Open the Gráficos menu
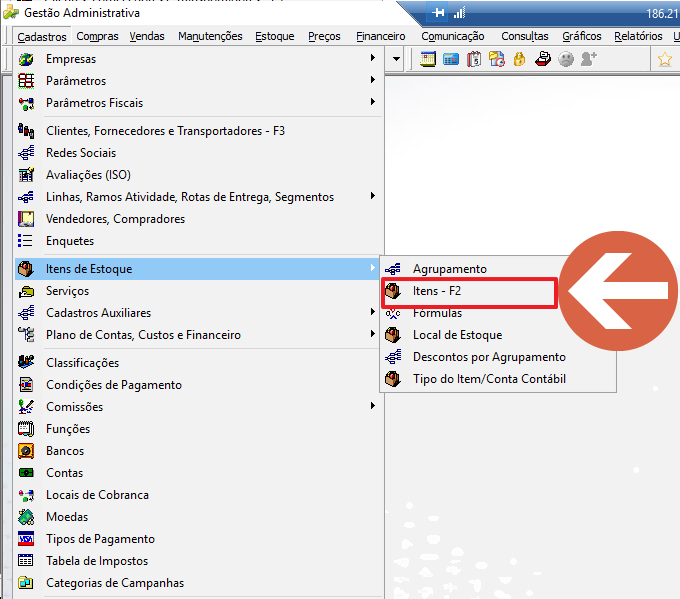Screen dimensions: 680x599 click(x=582, y=36)
